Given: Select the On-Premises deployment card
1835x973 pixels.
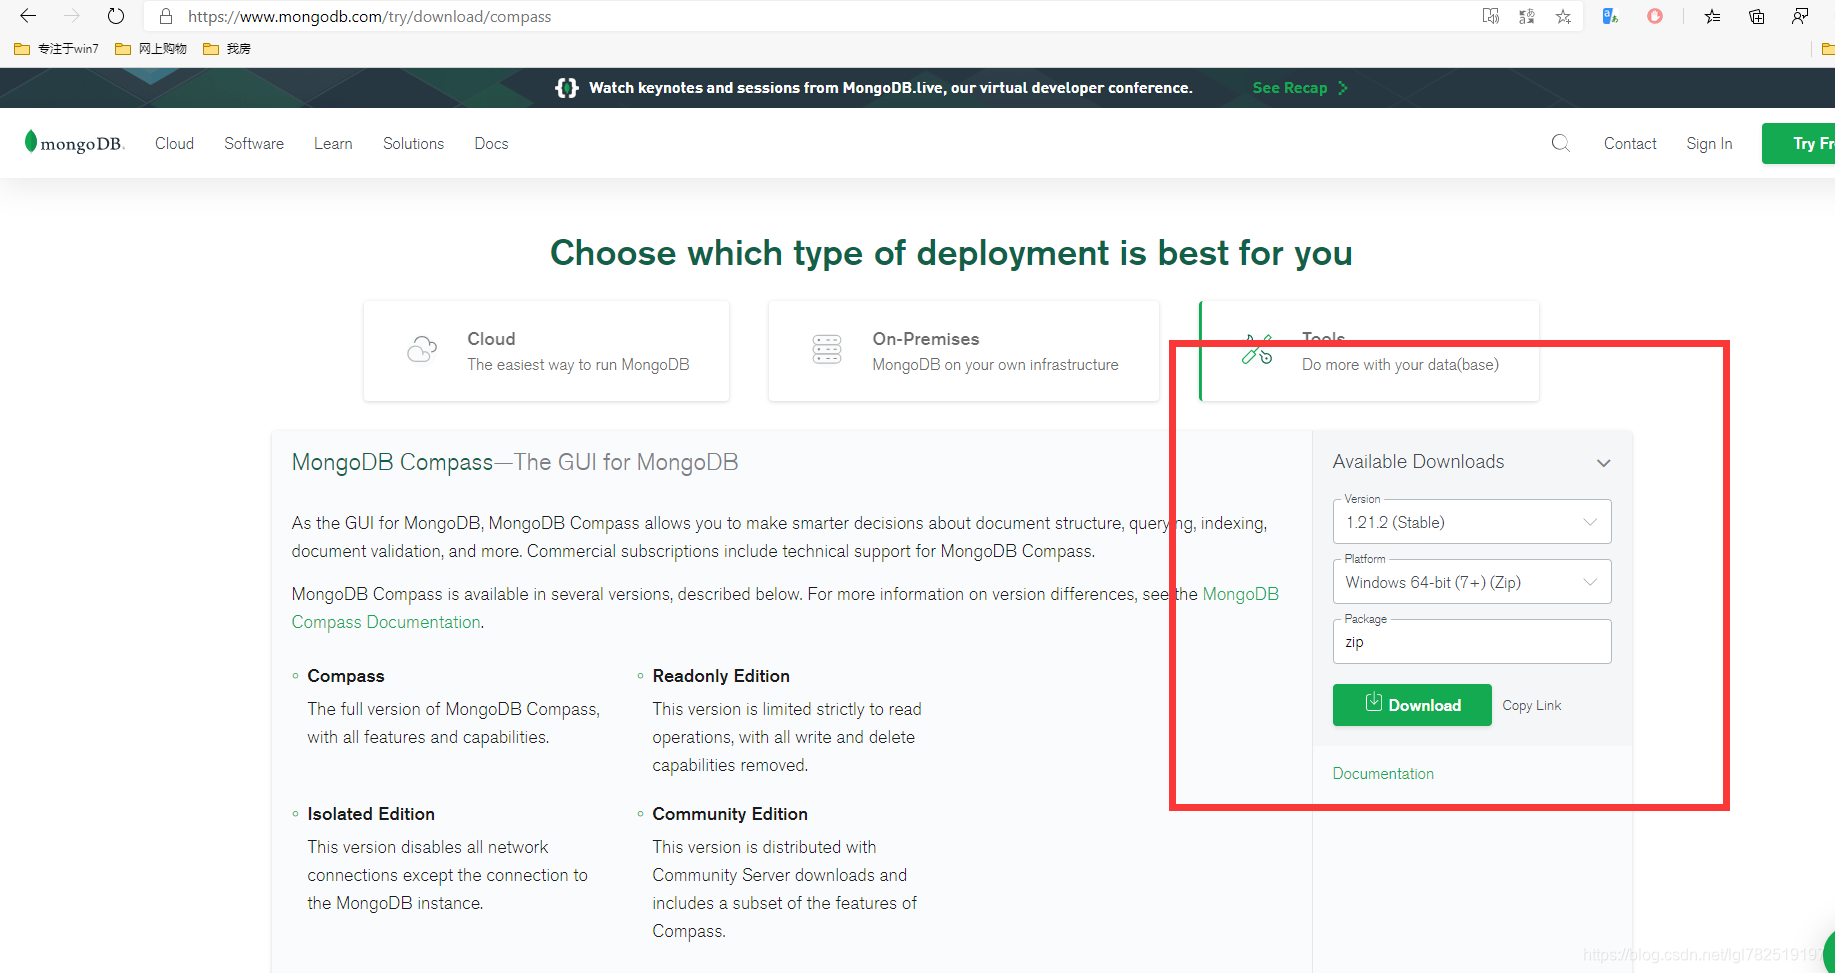Looking at the screenshot, I should point(963,351).
